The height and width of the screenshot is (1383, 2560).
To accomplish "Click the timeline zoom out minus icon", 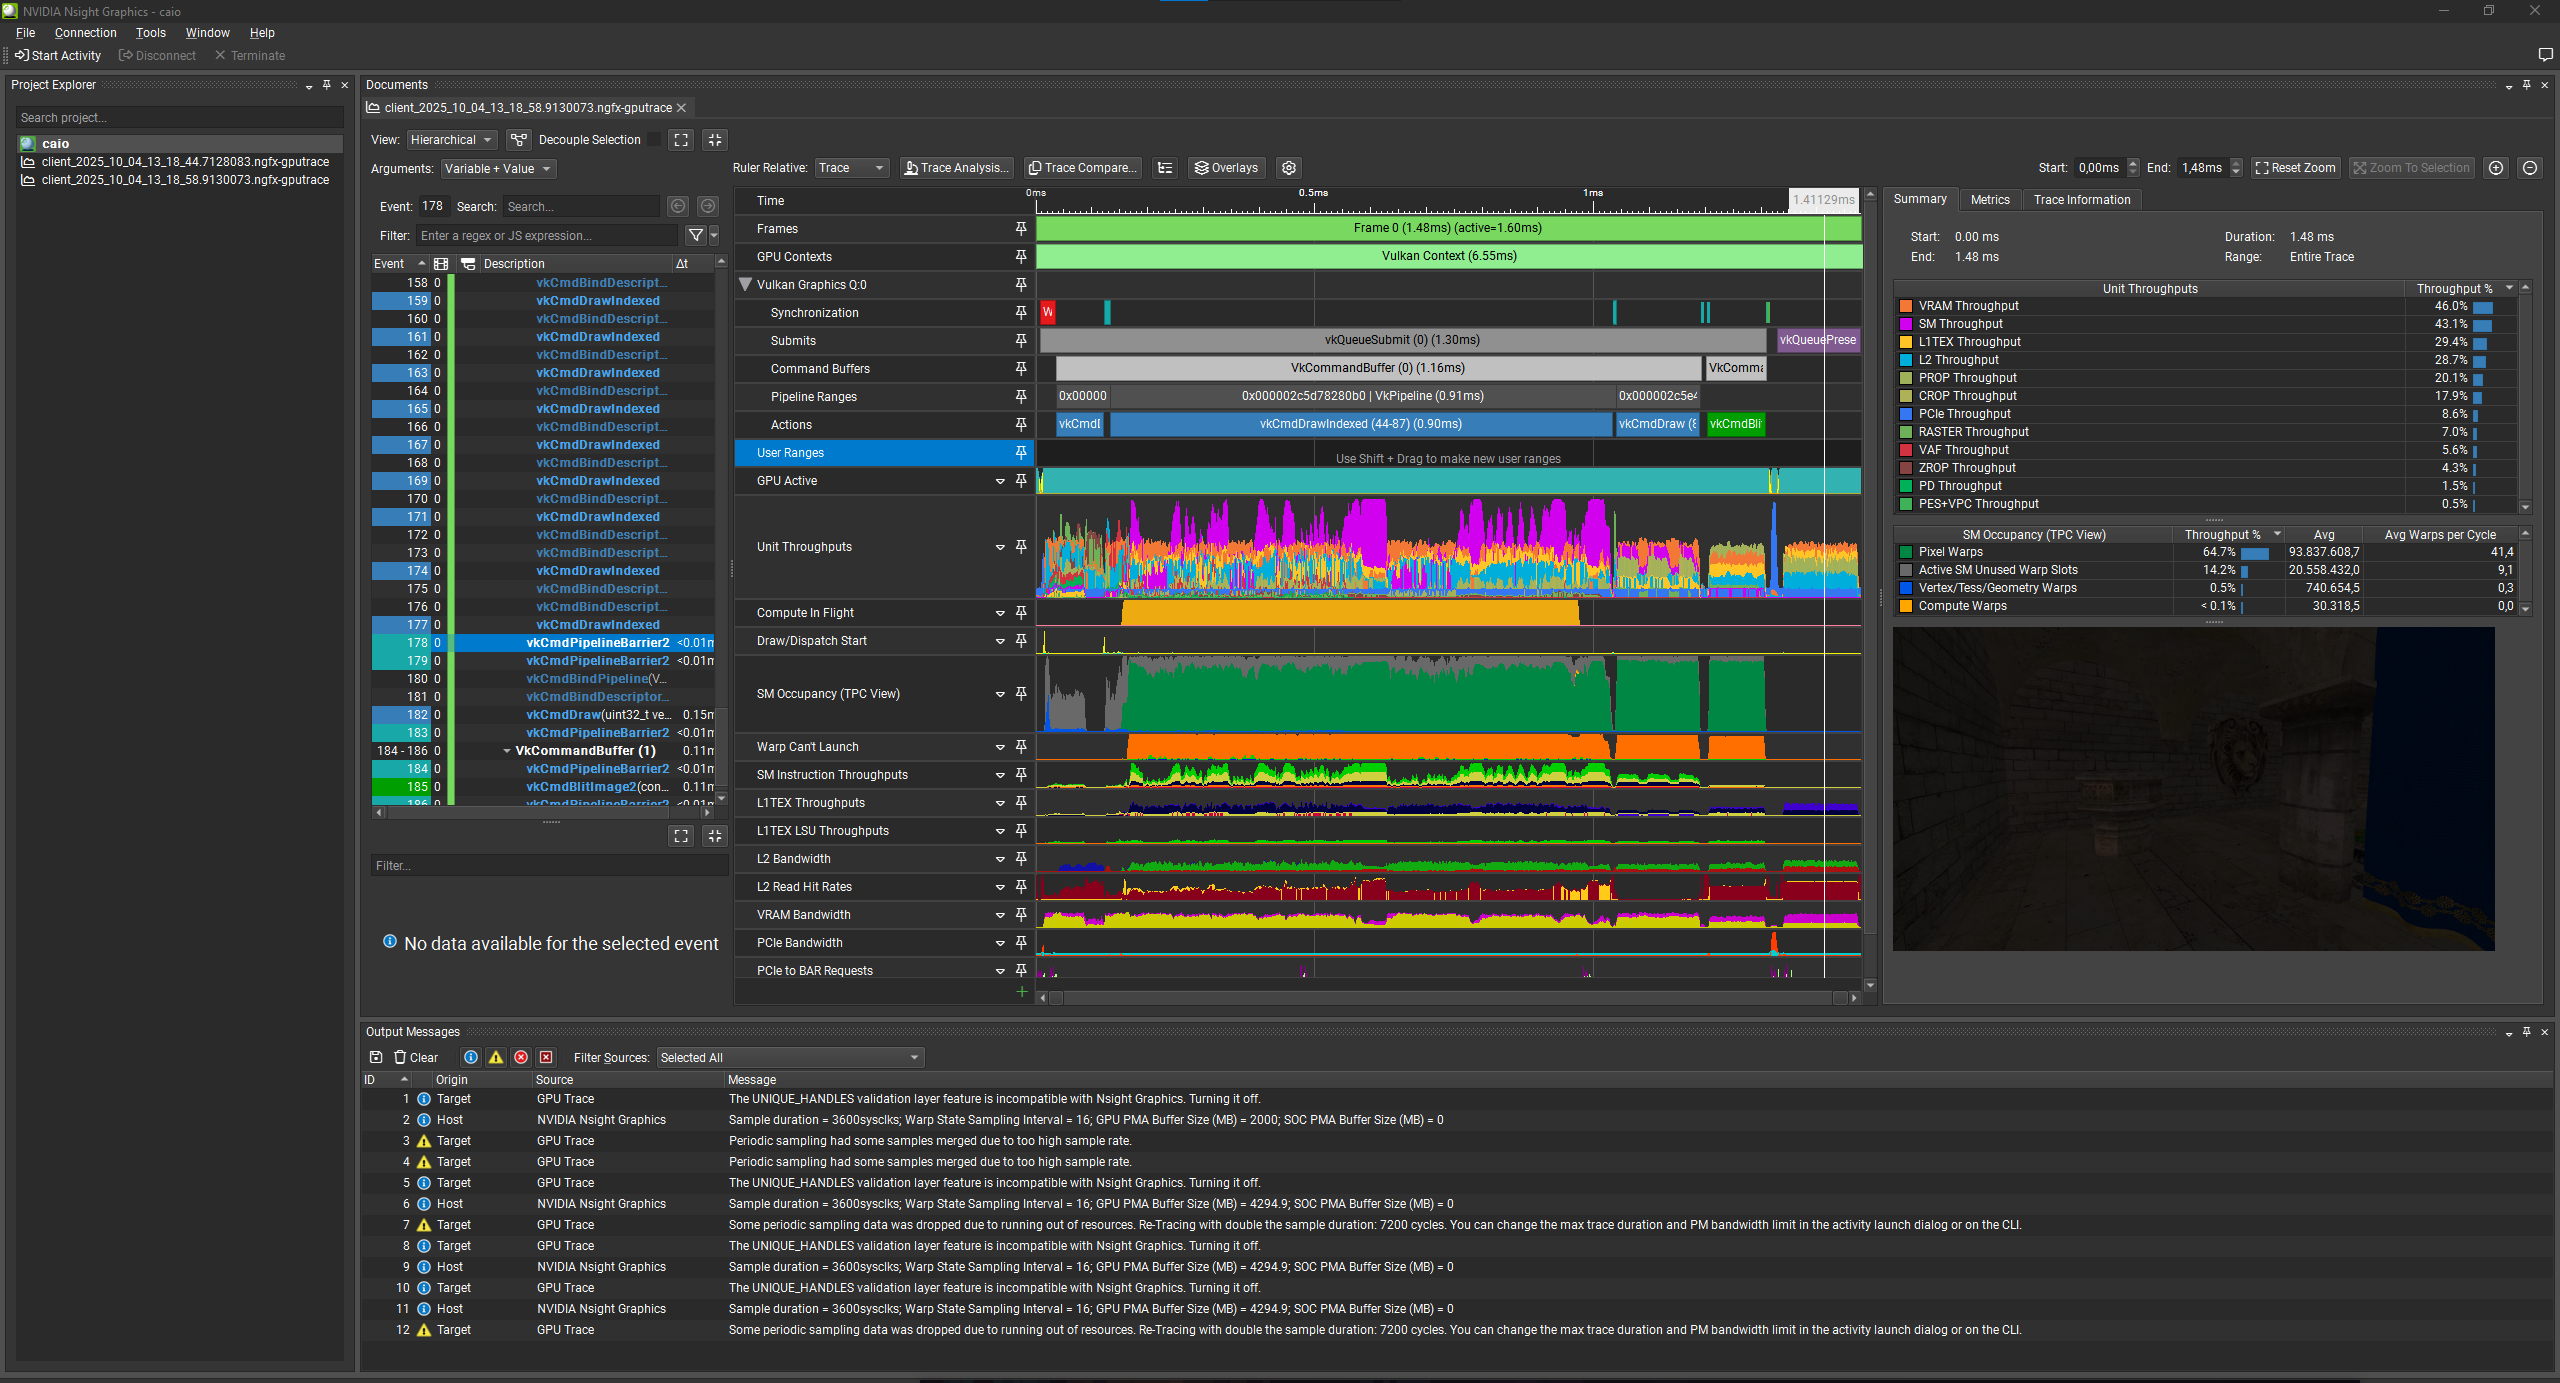I will 2530,168.
